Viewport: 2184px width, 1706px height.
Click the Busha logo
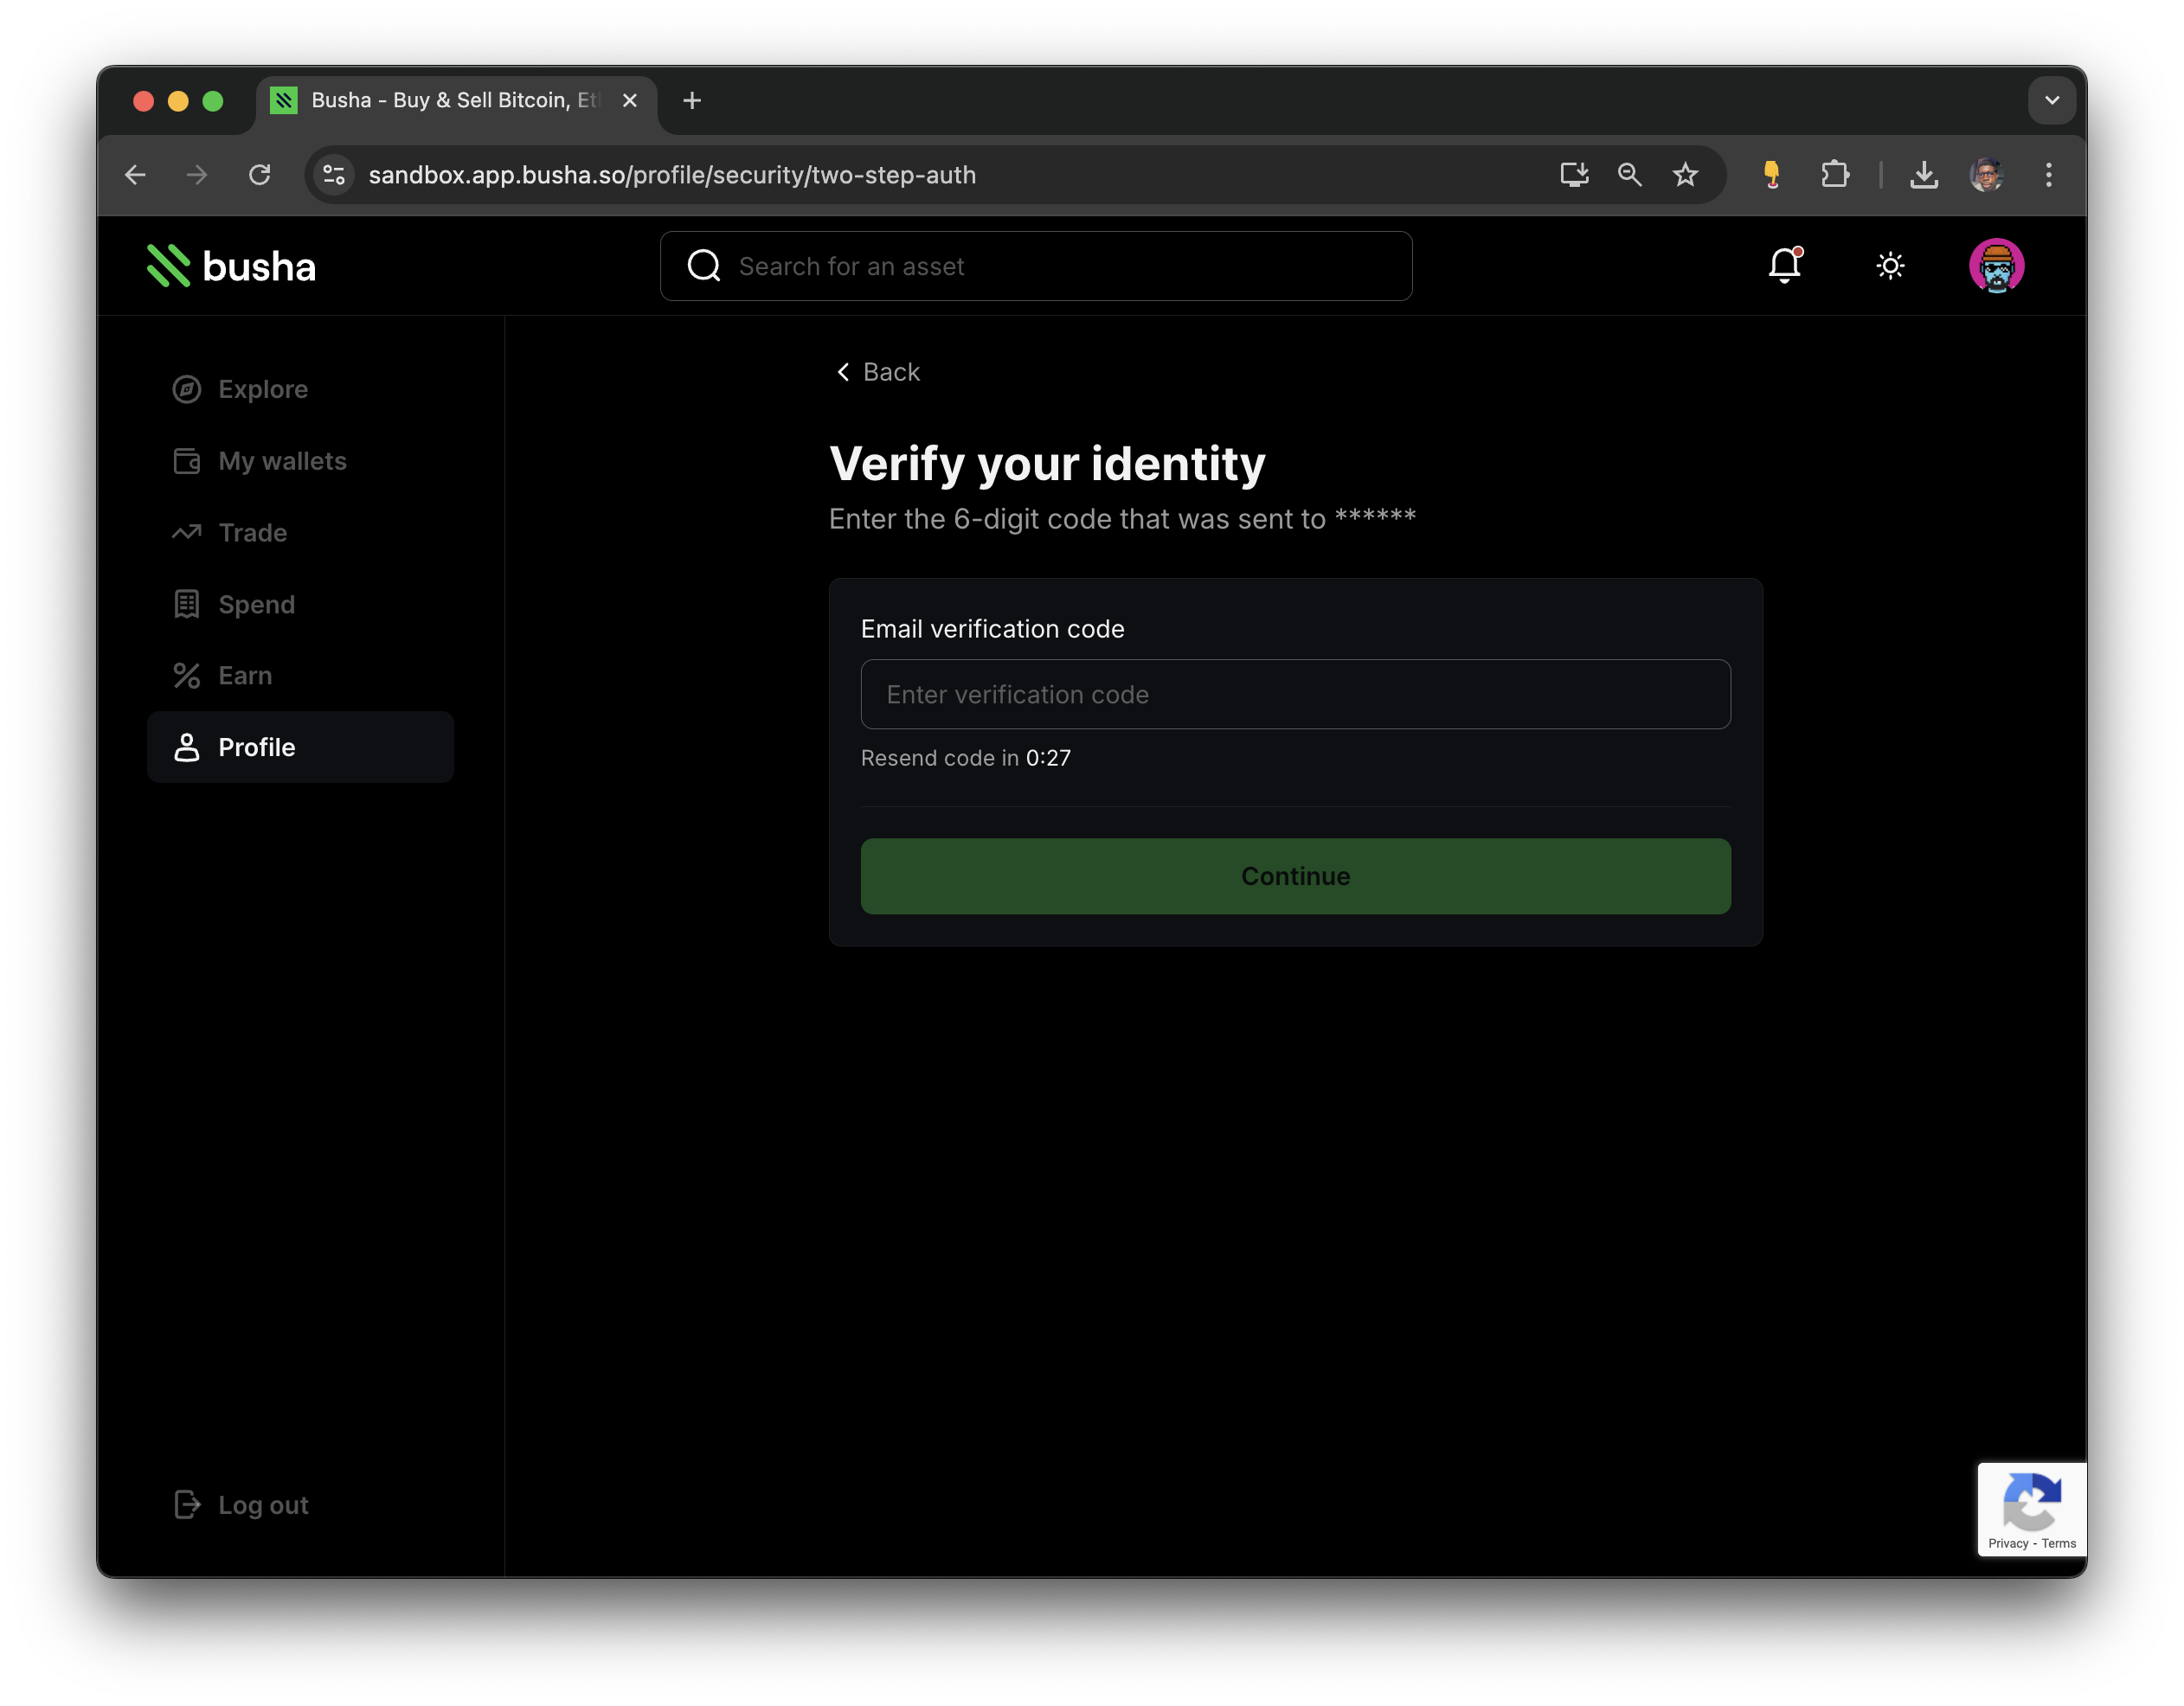pyautogui.click(x=229, y=265)
